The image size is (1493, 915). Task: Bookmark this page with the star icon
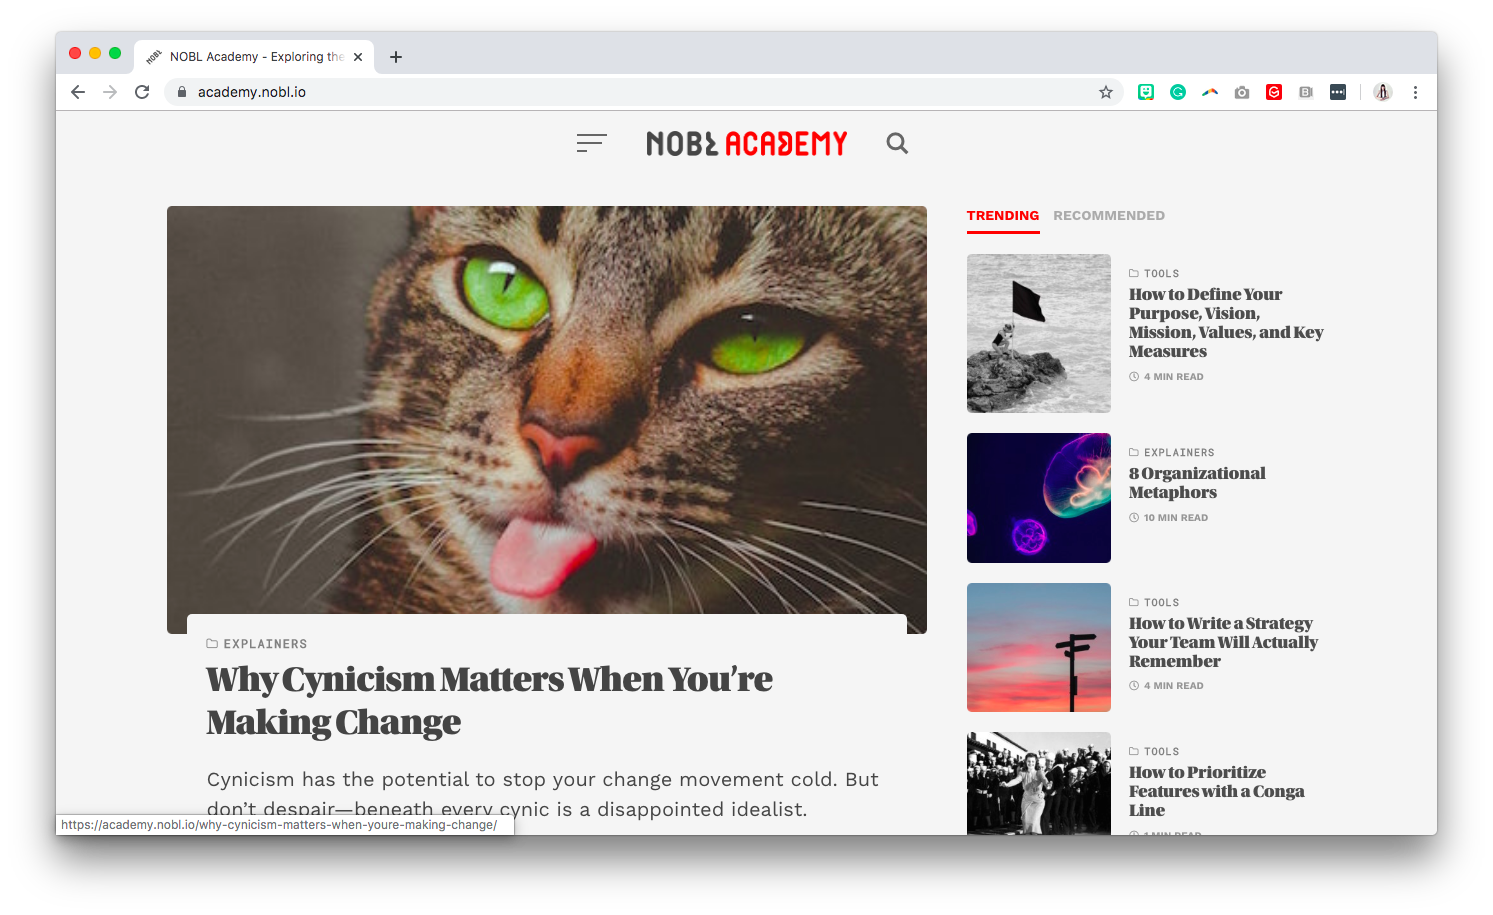click(x=1106, y=92)
